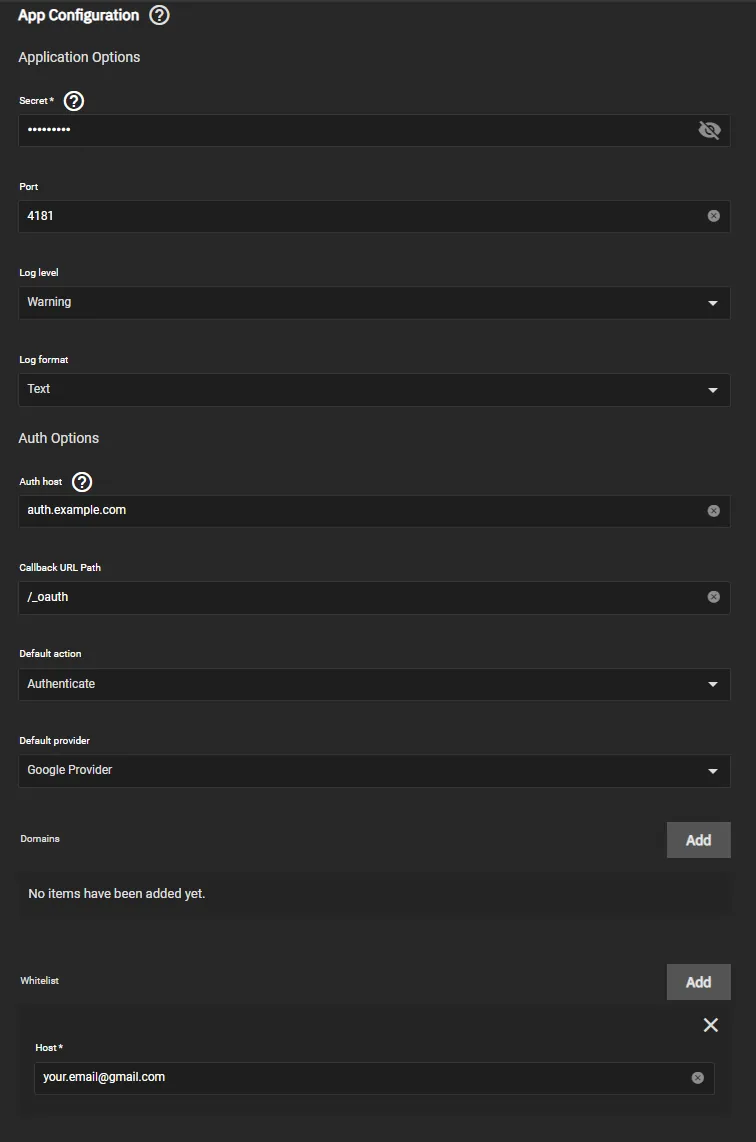The height and width of the screenshot is (1142, 756).
Task: Open the App Configuration help icon
Action: coord(159,15)
